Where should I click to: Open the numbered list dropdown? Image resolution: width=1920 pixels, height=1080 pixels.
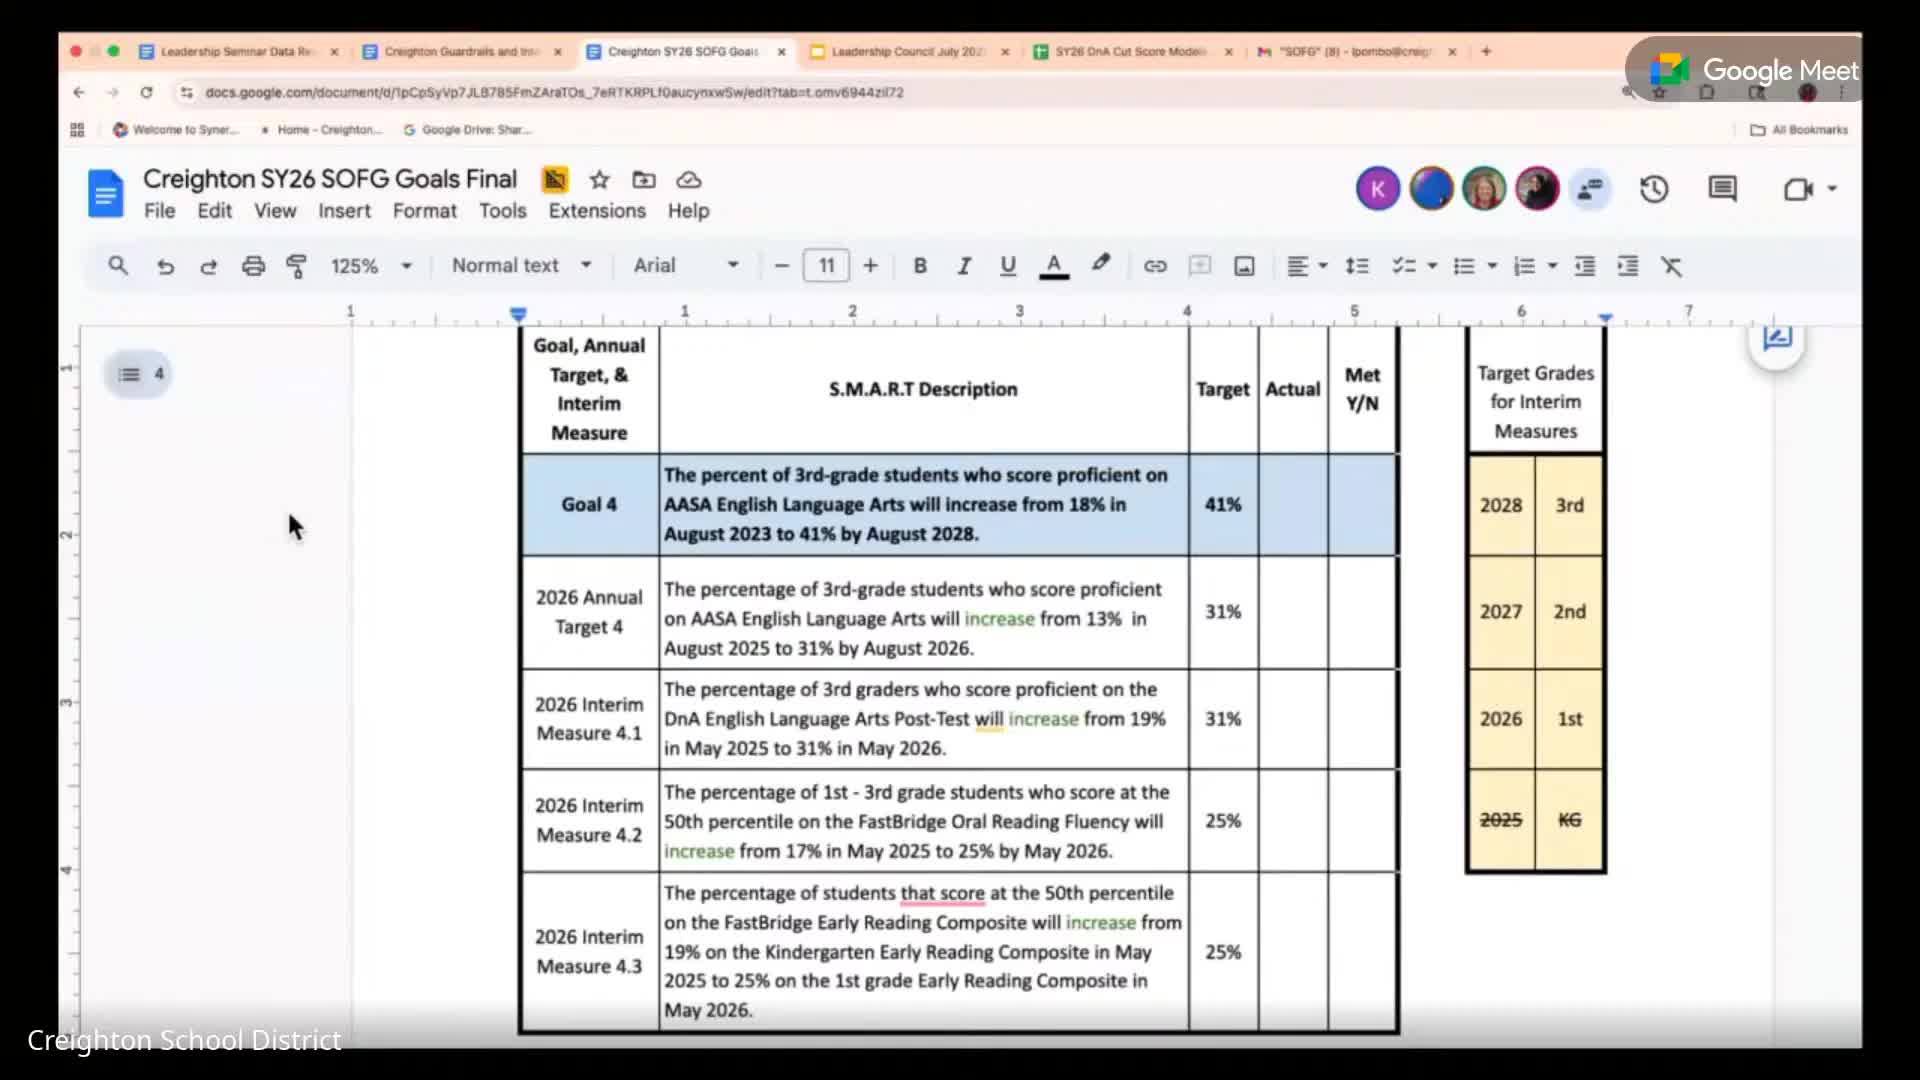click(x=1535, y=266)
